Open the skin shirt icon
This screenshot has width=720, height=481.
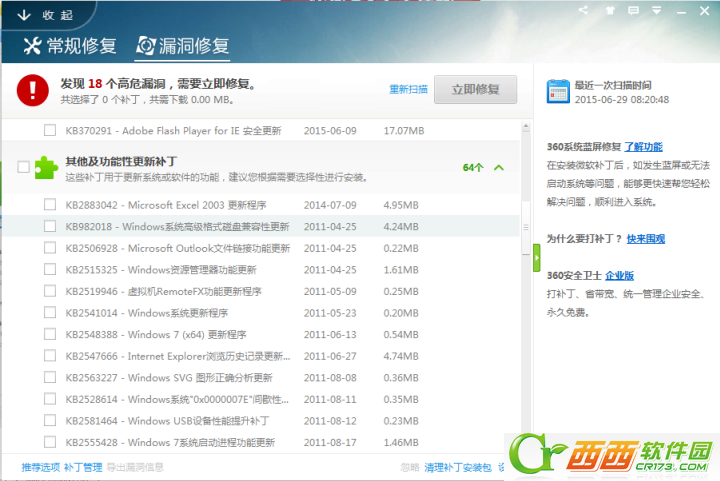click(610, 10)
